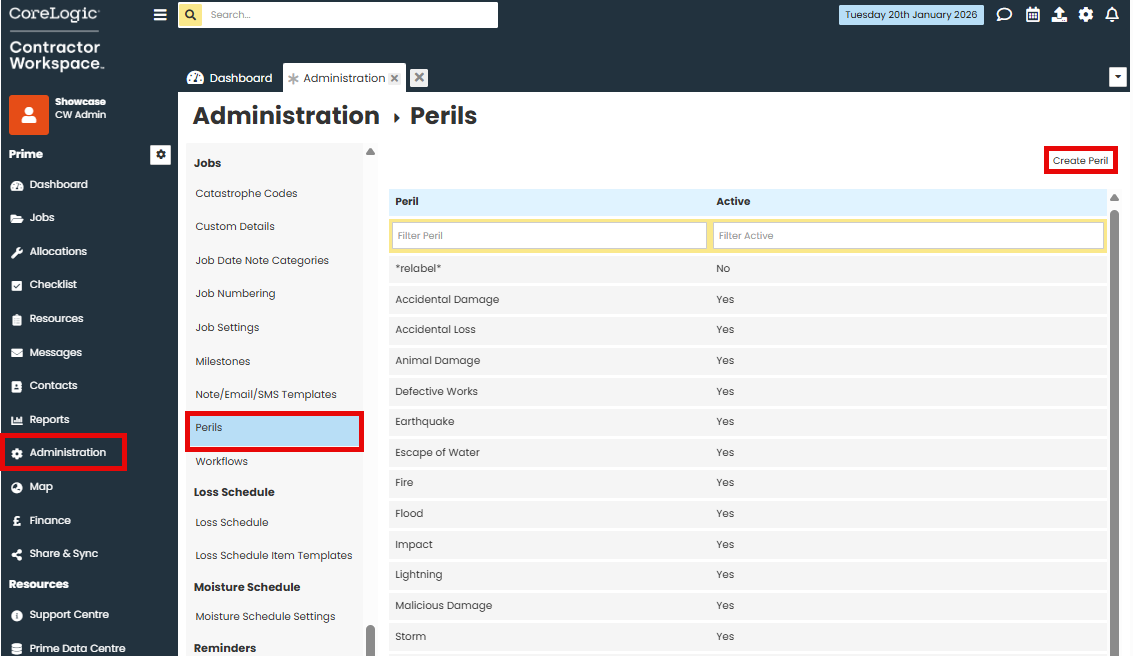The image size is (1133, 656).
Task: Close the Administration tab with its X
Action: pyautogui.click(x=395, y=78)
